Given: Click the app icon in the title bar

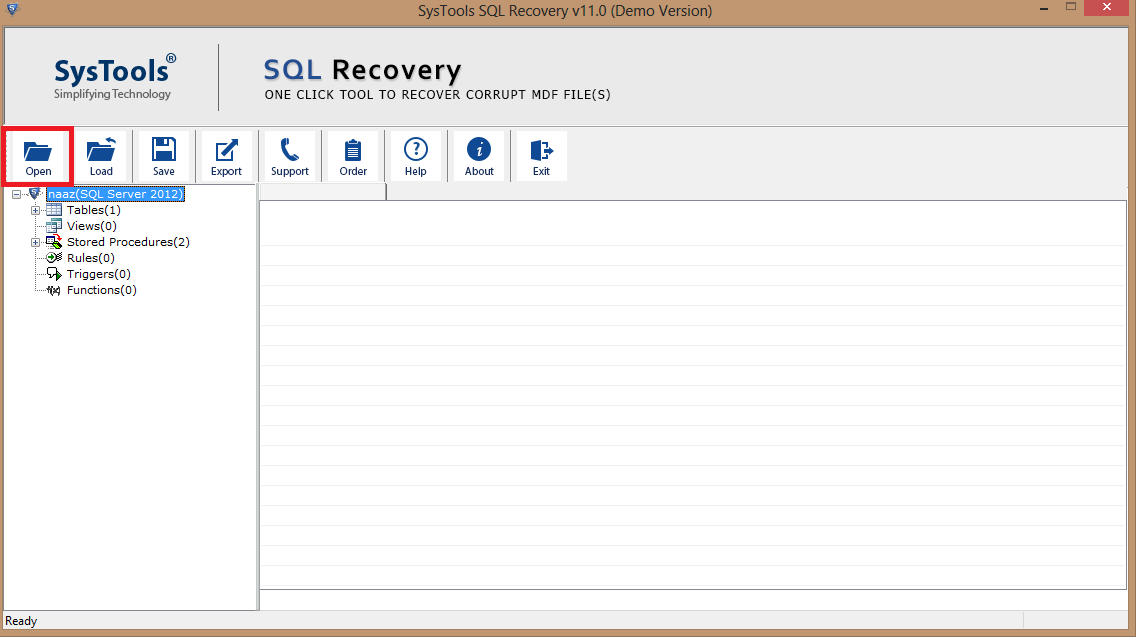Looking at the screenshot, I should [12, 9].
